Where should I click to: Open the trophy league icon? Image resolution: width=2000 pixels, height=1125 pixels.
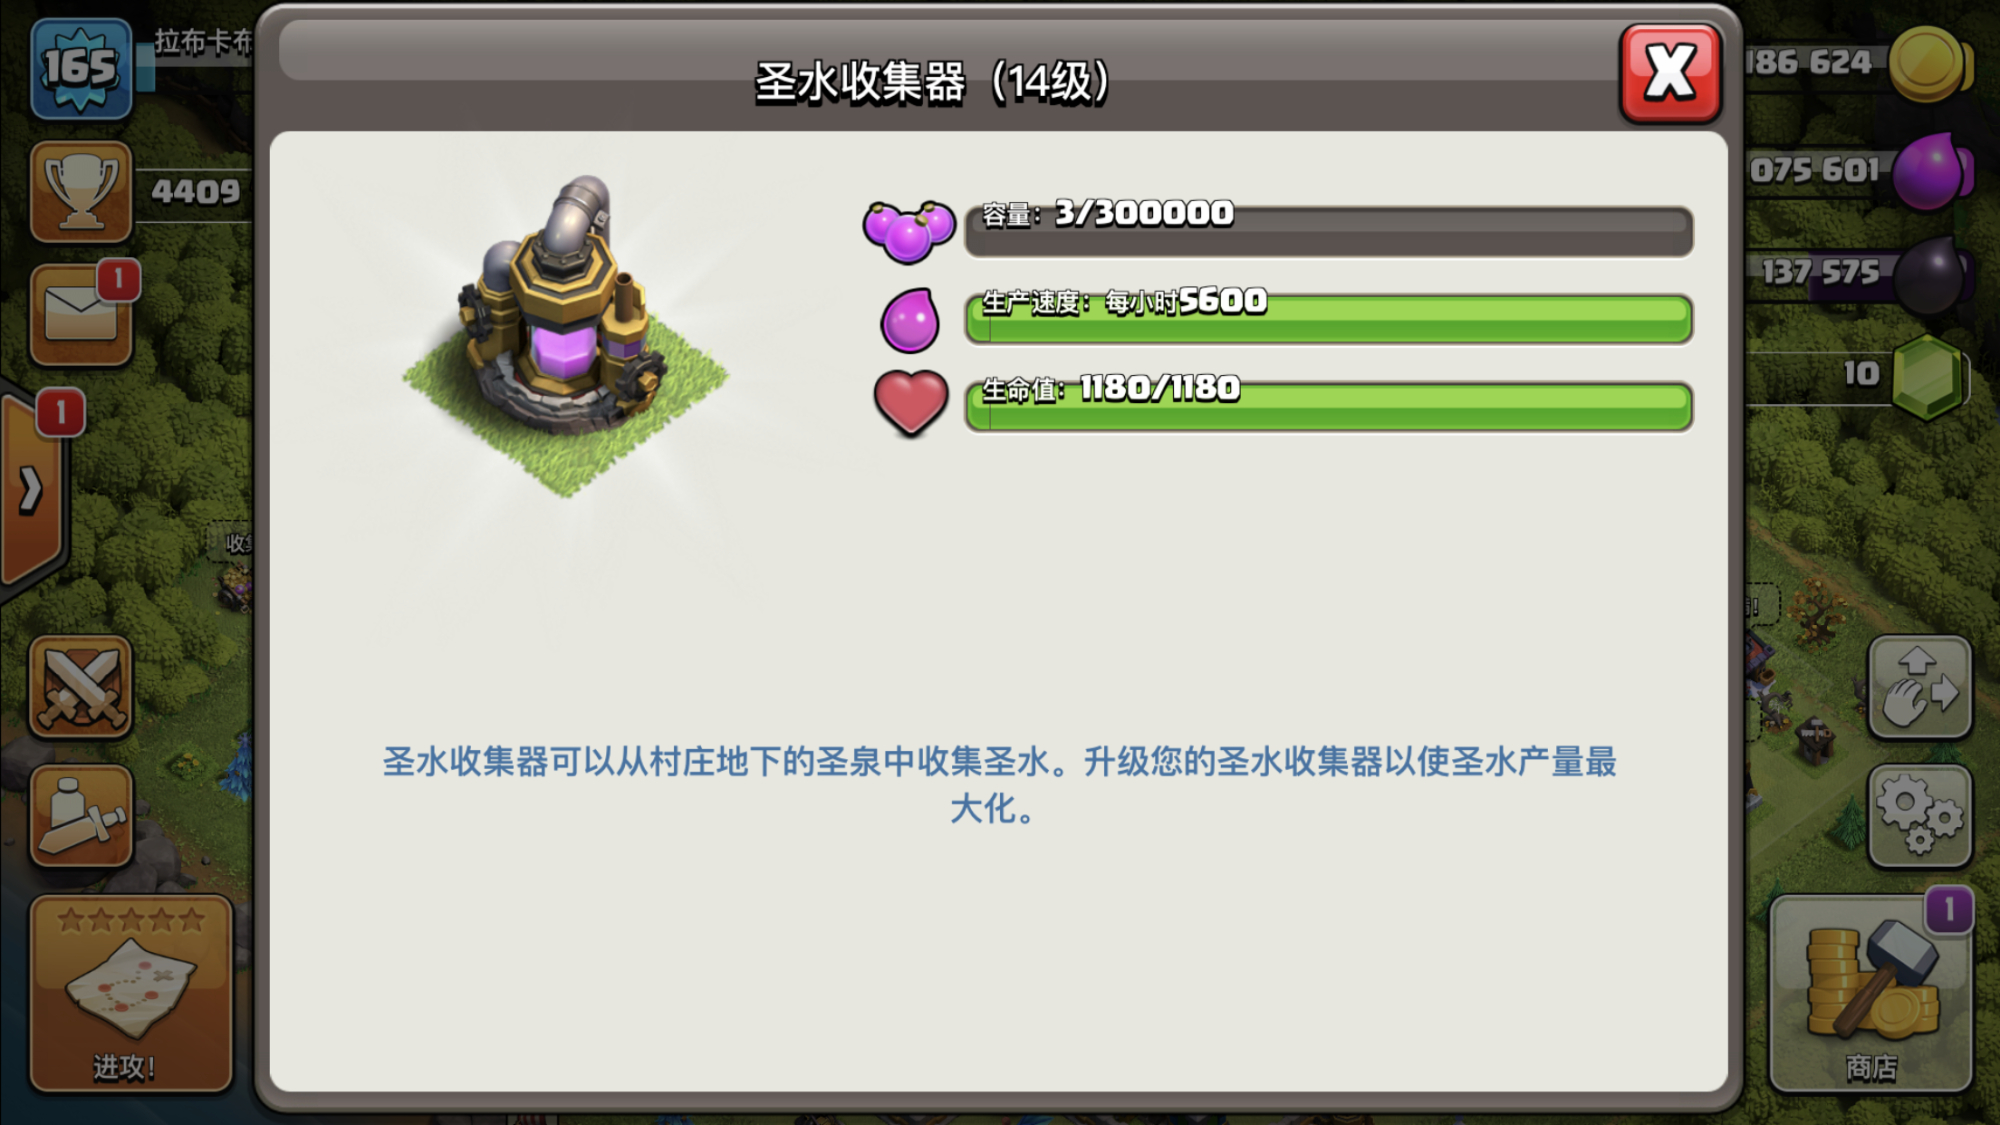(x=81, y=191)
